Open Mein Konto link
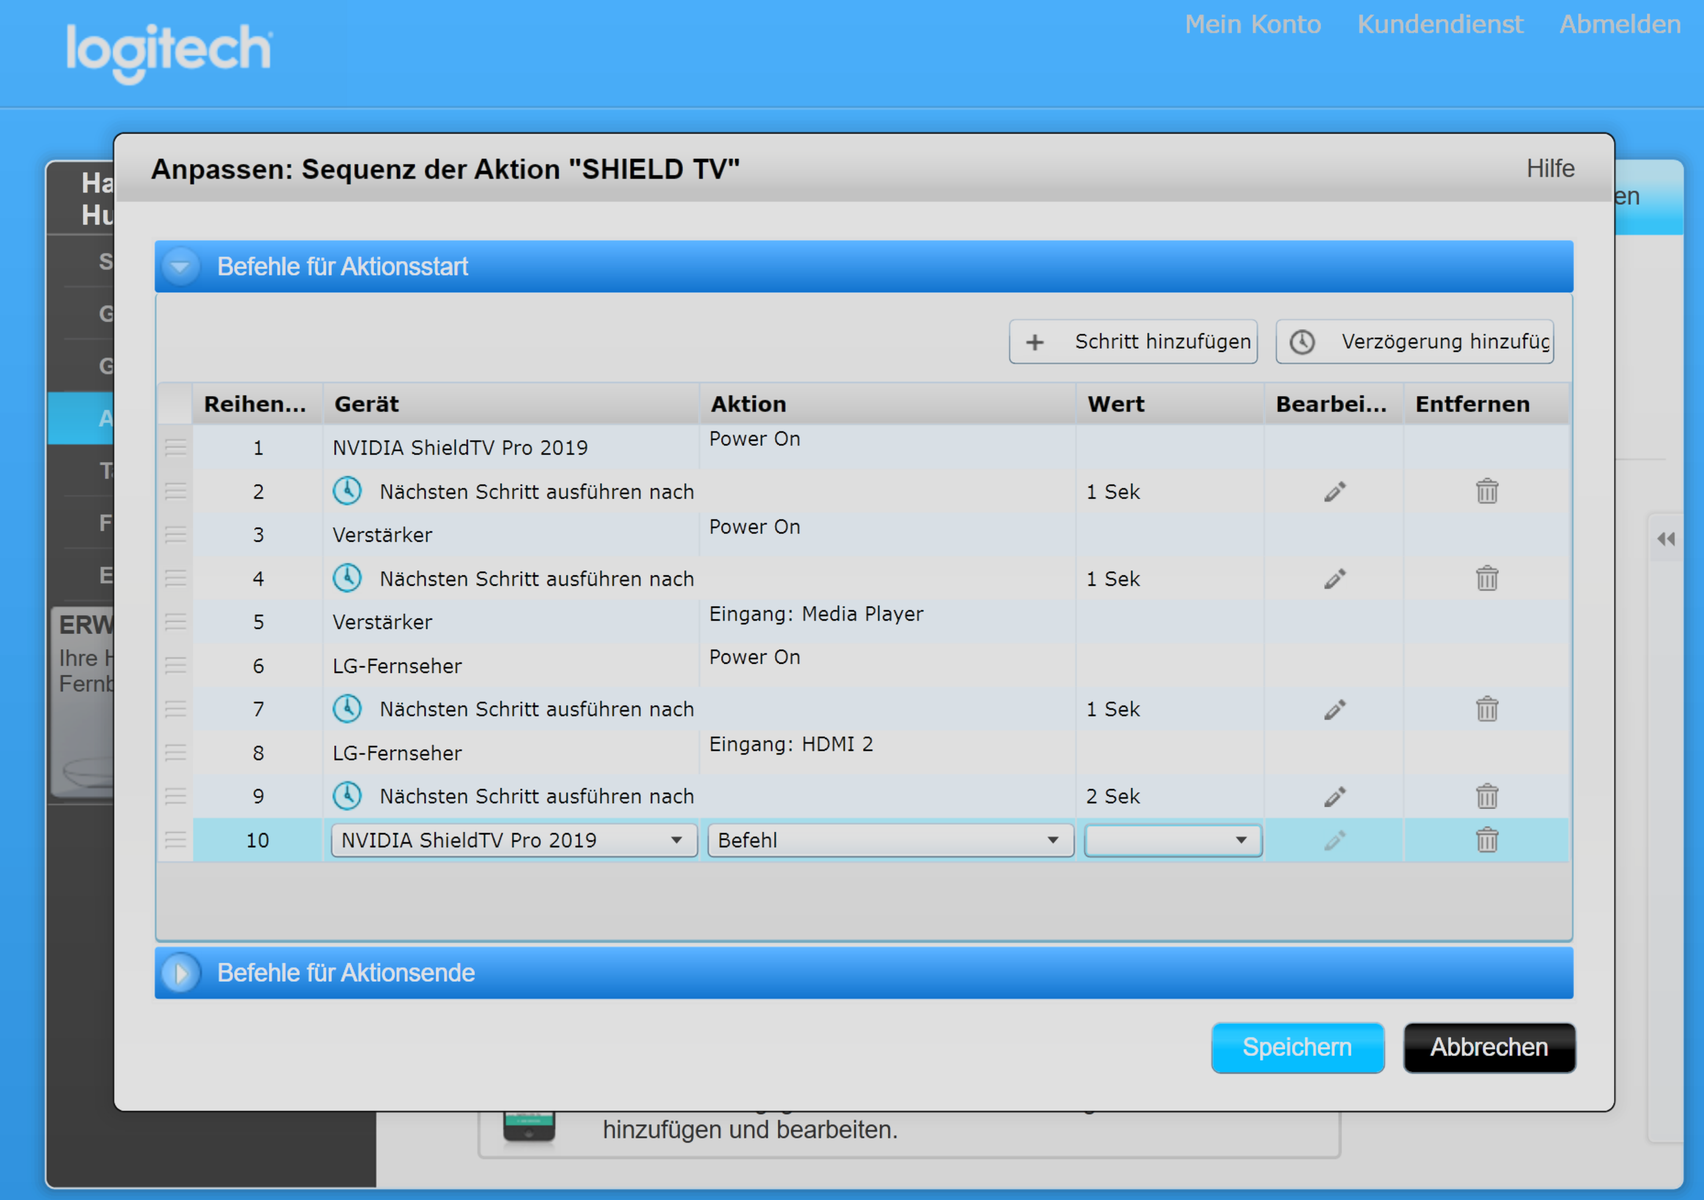The width and height of the screenshot is (1704, 1200). (1253, 25)
